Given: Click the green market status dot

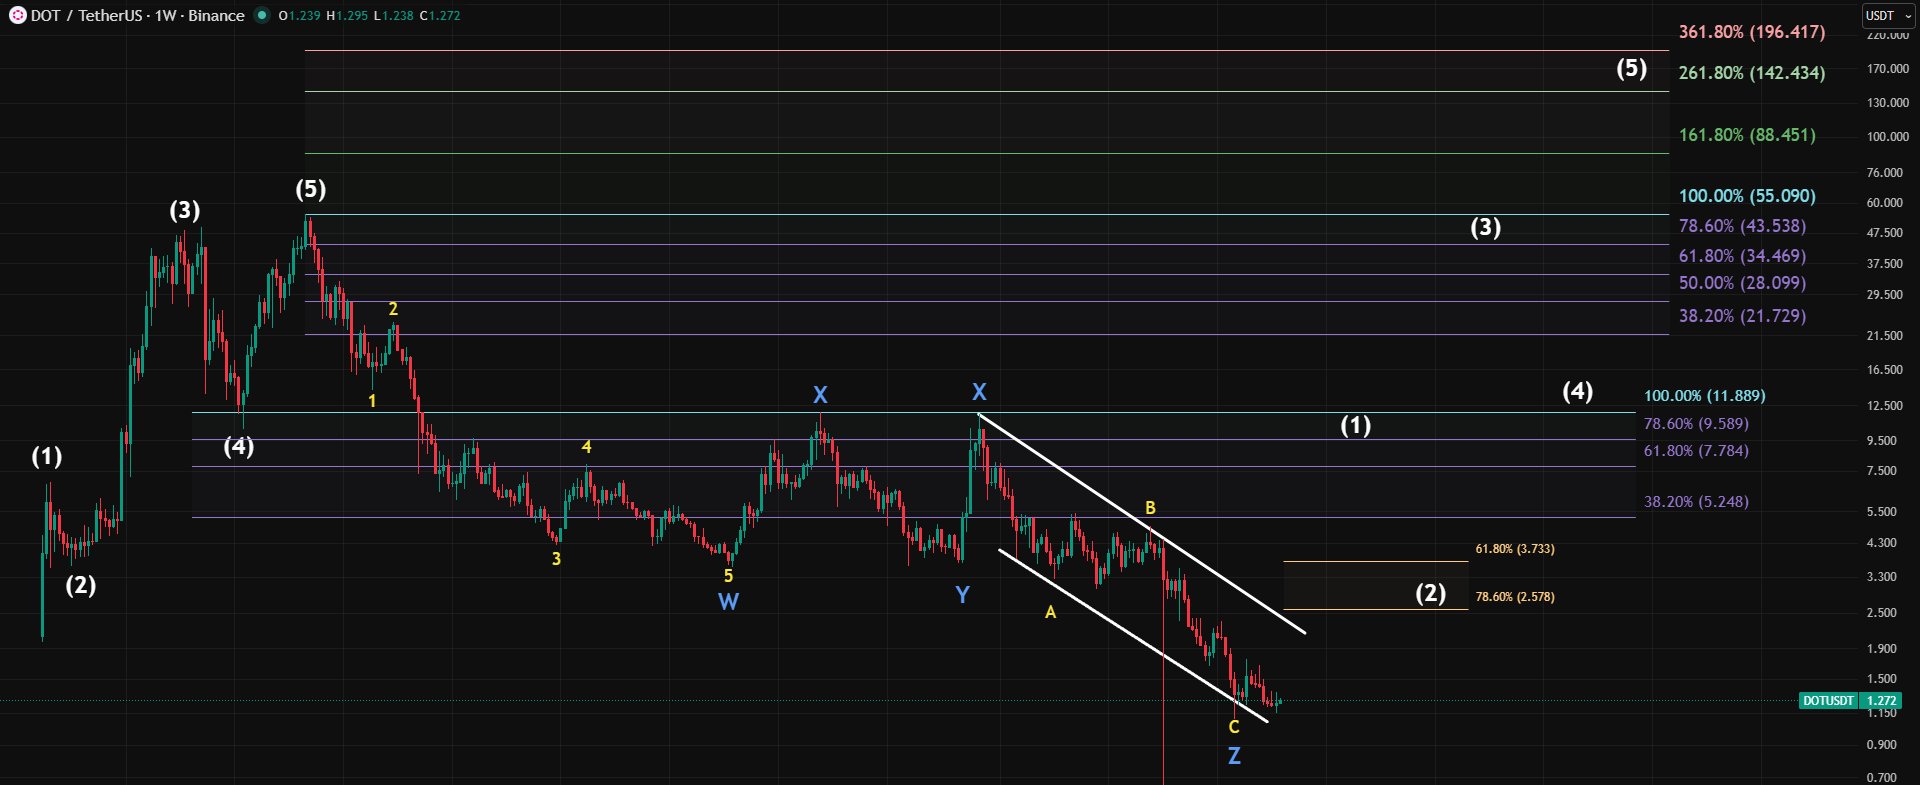Looking at the screenshot, I should point(262,15).
